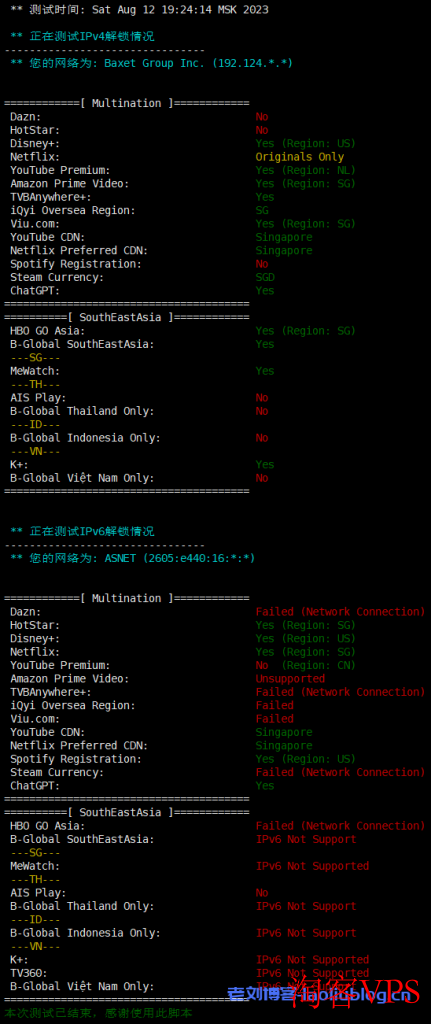This screenshot has height=1024, width=431.
Task: Select the Disney+ Yes (Region: US) IPv4 result
Action: point(306,144)
